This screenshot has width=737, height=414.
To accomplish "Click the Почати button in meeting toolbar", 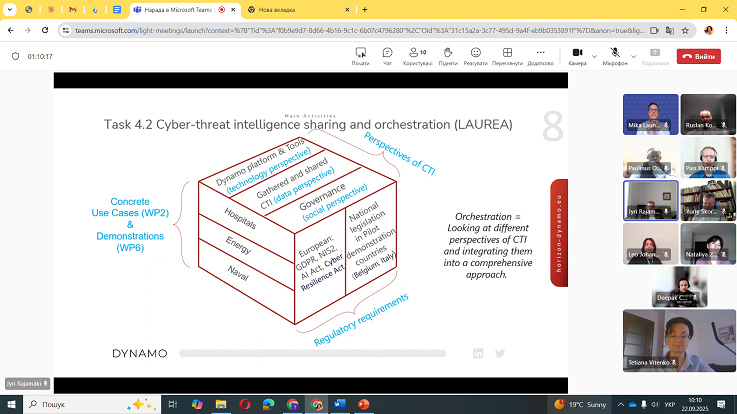I will coord(360,55).
